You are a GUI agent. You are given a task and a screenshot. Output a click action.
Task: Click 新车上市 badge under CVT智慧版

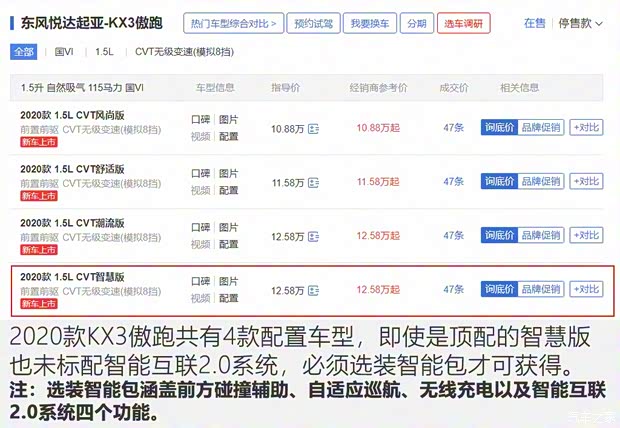coord(39,304)
